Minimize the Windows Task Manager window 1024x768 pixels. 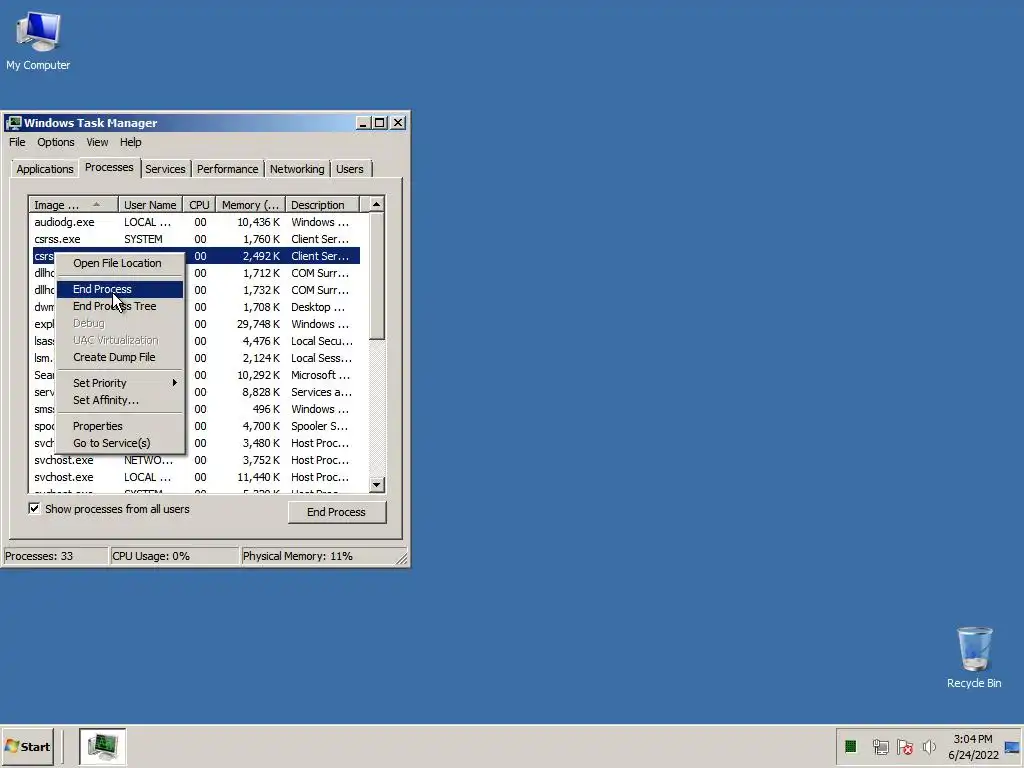(363, 123)
